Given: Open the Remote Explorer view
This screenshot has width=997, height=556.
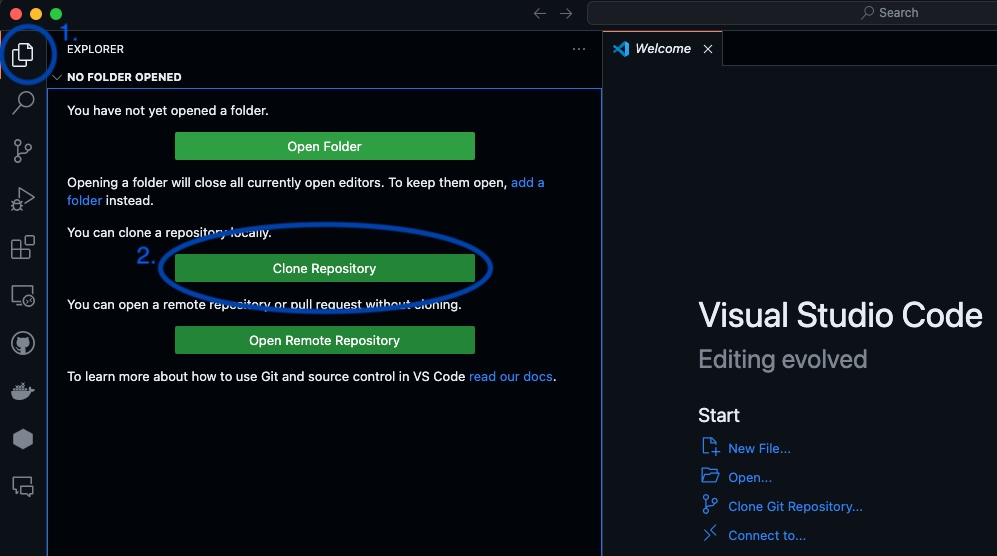Looking at the screenshot, I should pos(22,296).
